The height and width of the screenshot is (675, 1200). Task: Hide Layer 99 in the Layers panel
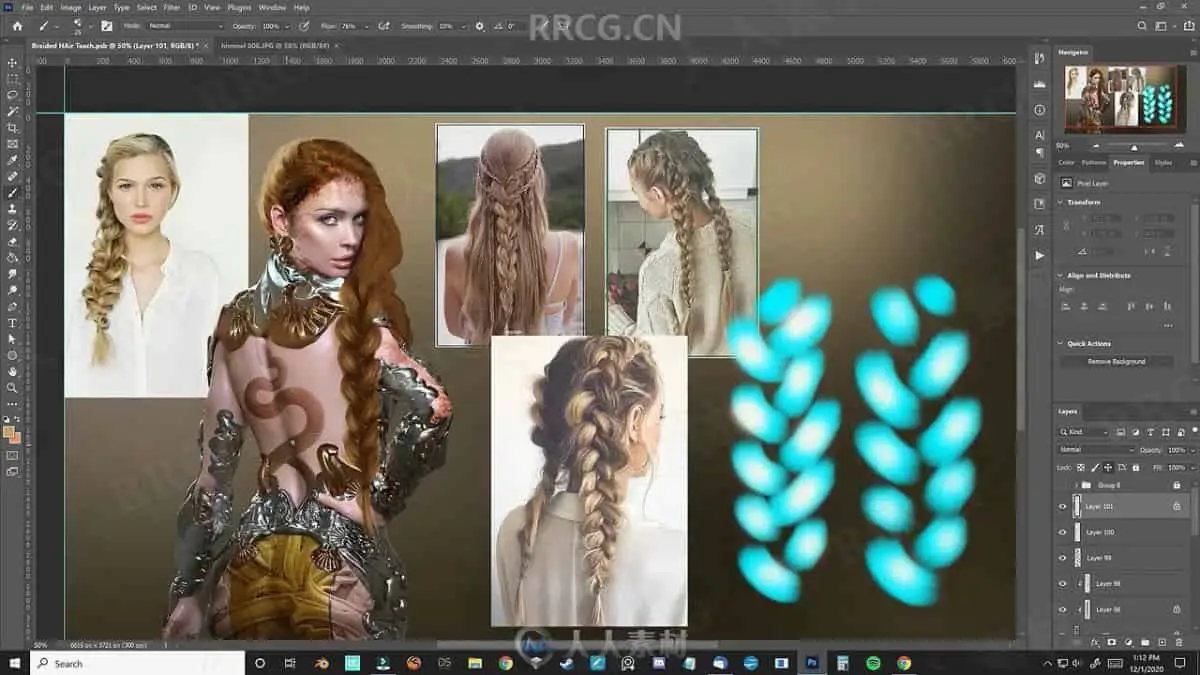click(1062, 558)
